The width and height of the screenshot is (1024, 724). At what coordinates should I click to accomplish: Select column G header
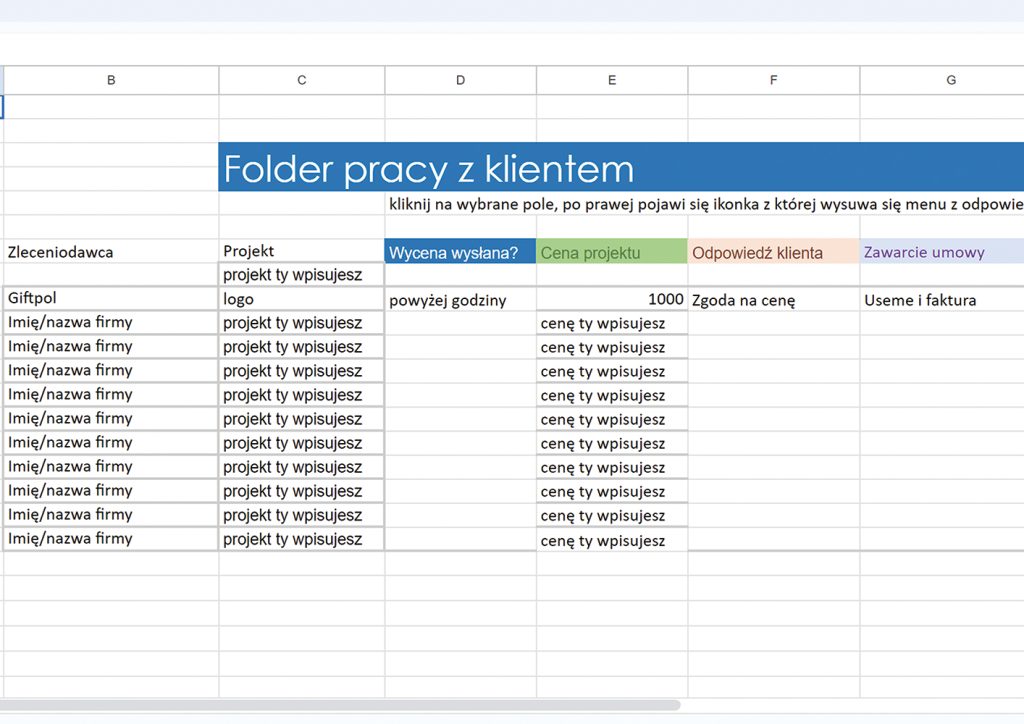950,80
